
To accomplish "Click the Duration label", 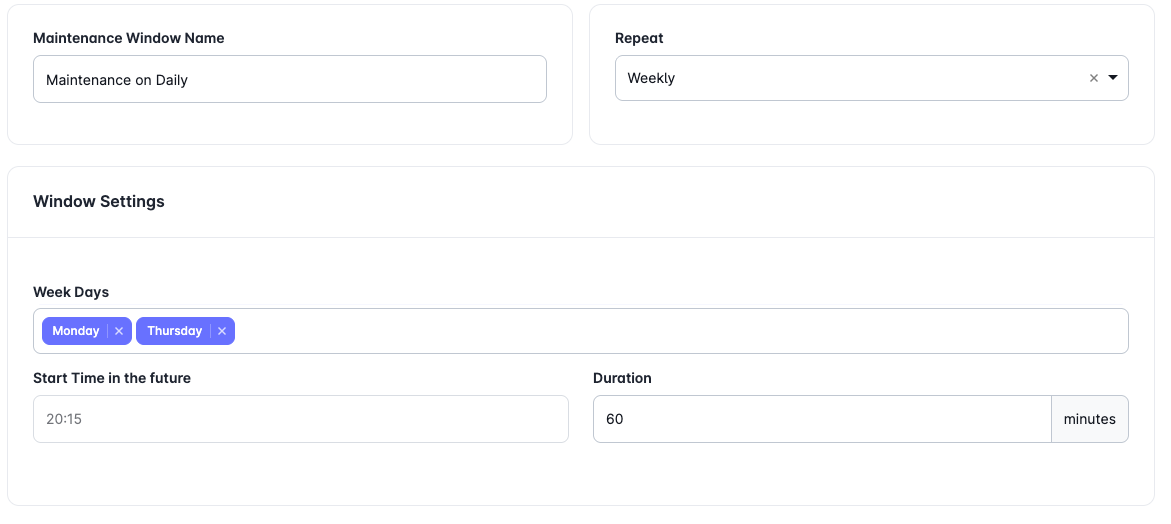I will pos(622,378).
